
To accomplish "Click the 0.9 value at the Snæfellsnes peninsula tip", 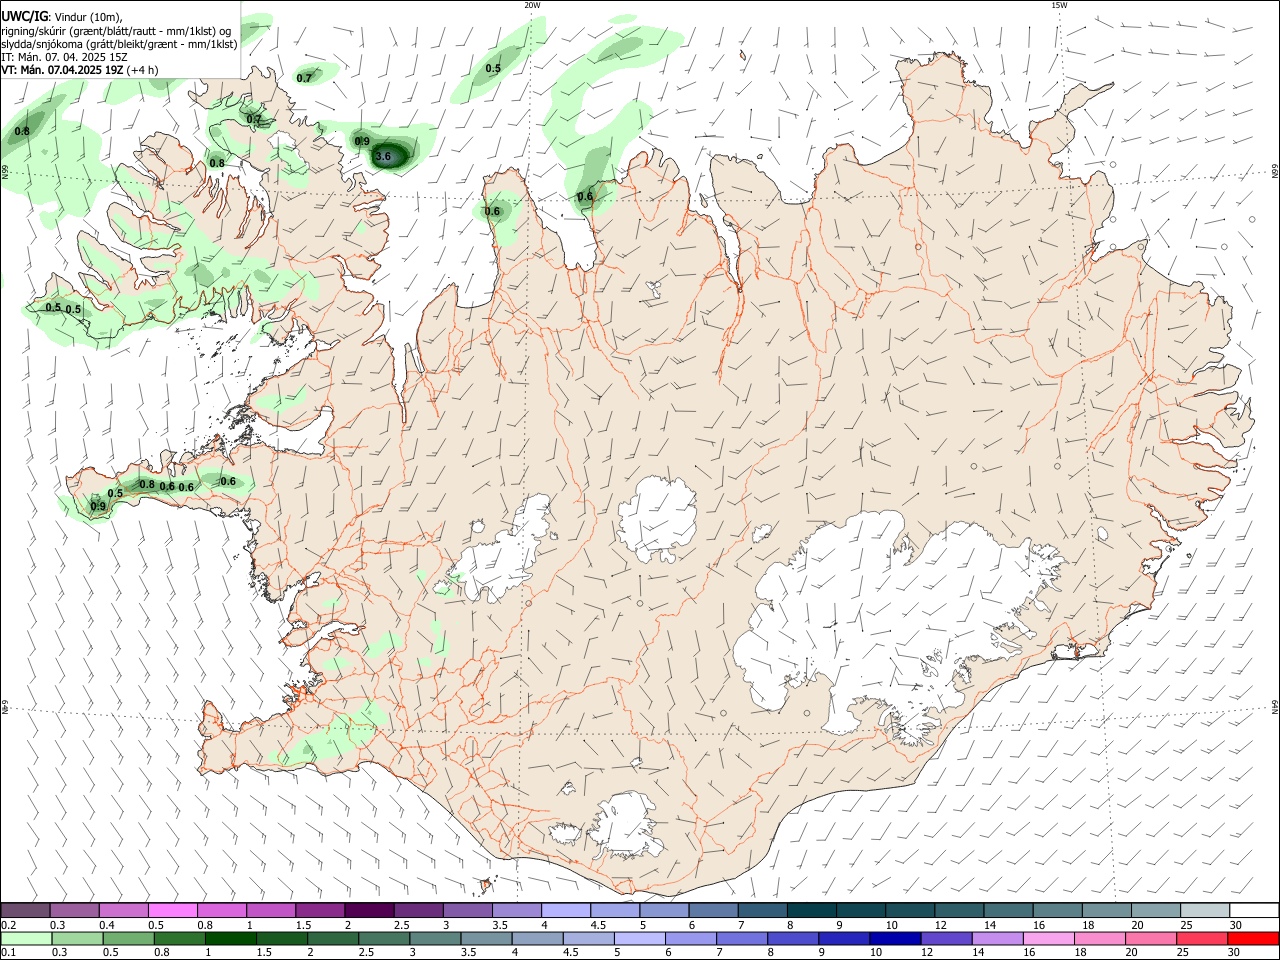I will 98,507.
